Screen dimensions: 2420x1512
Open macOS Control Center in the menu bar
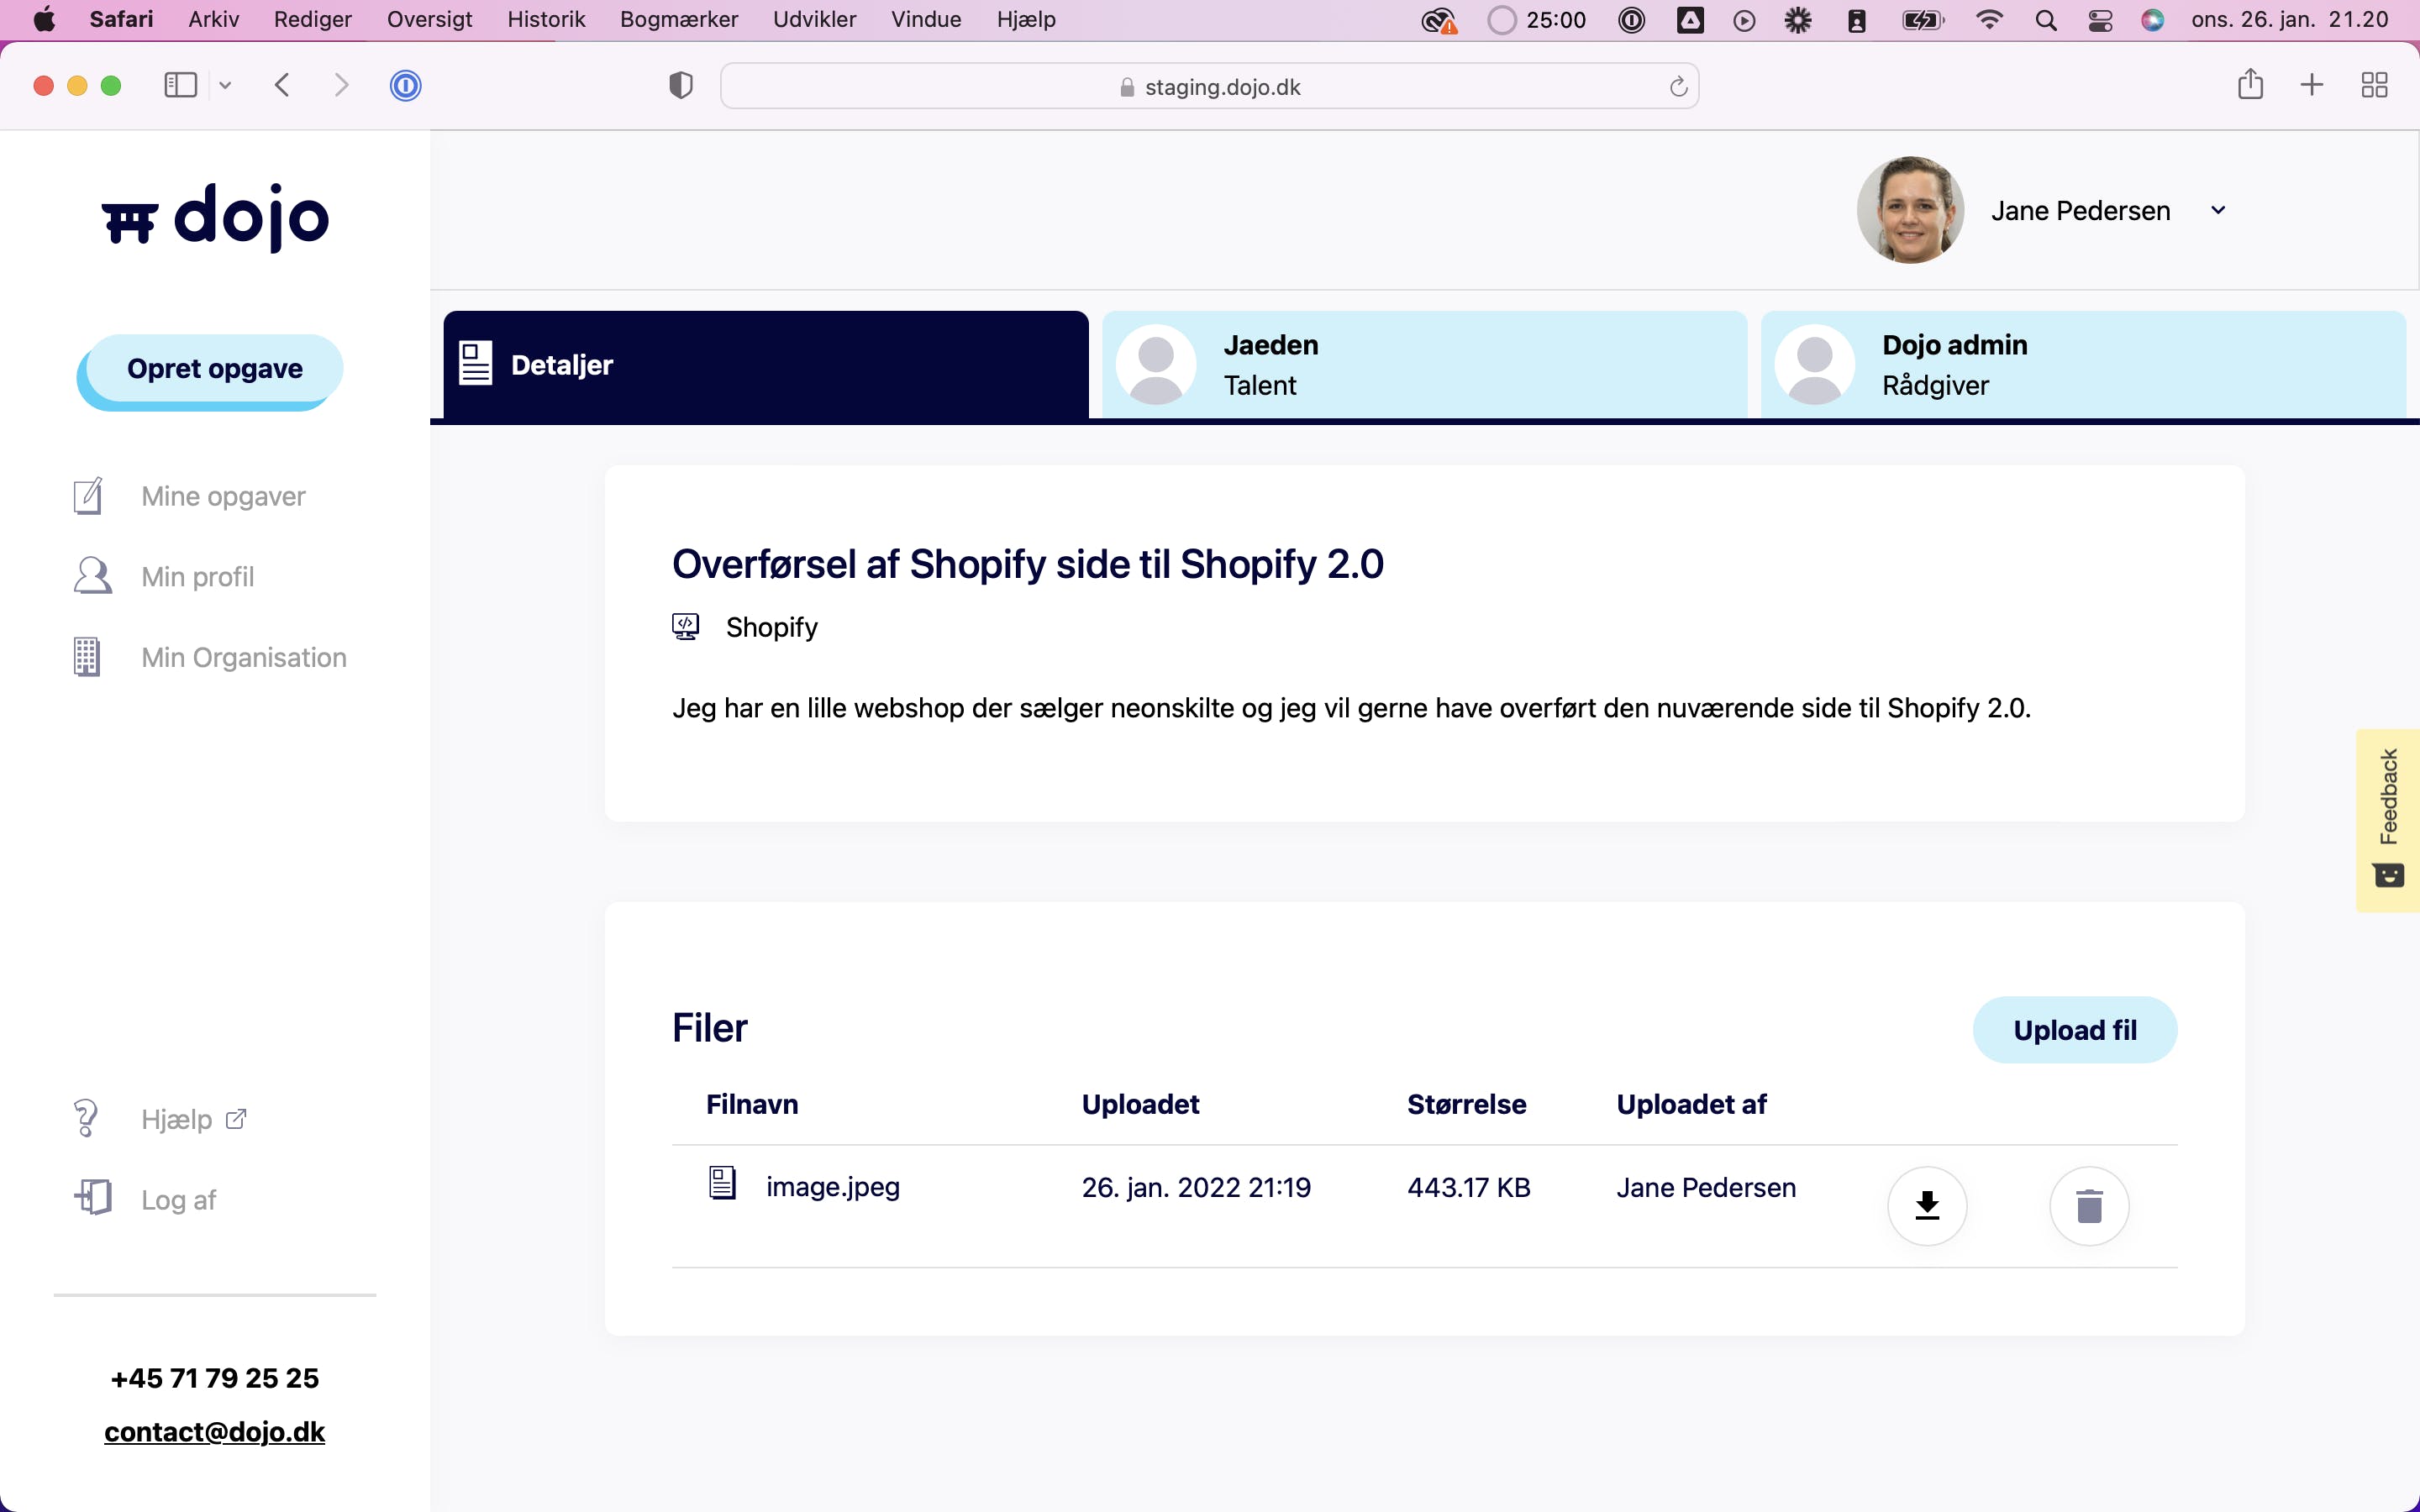(x=2100, y=20)
